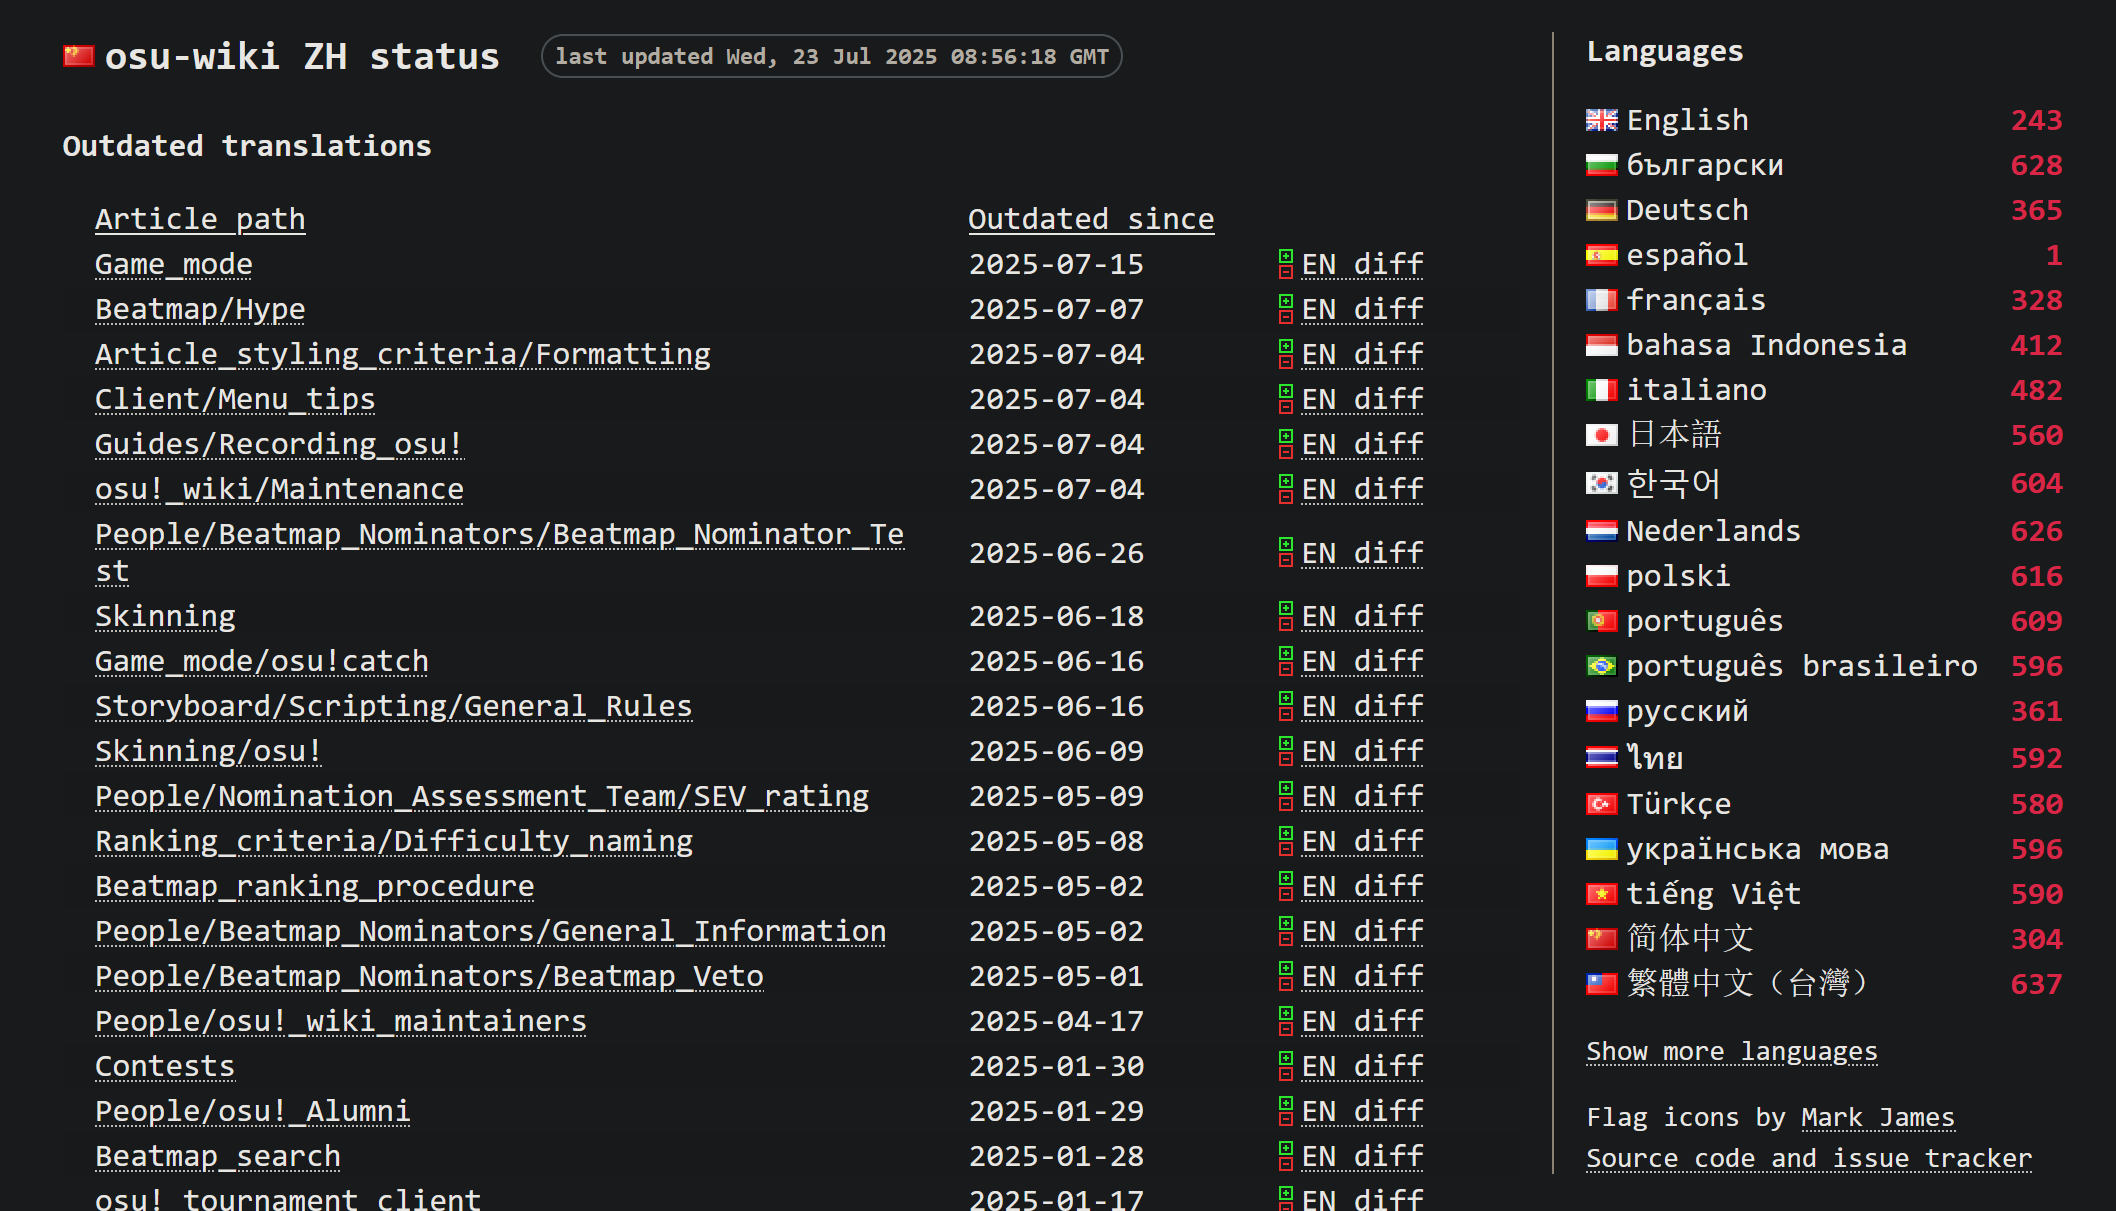This screenshot has height=1211, width=2116.
Task: Open EN diff for People/osu!_Alumni
Action: [1362, 1111]
